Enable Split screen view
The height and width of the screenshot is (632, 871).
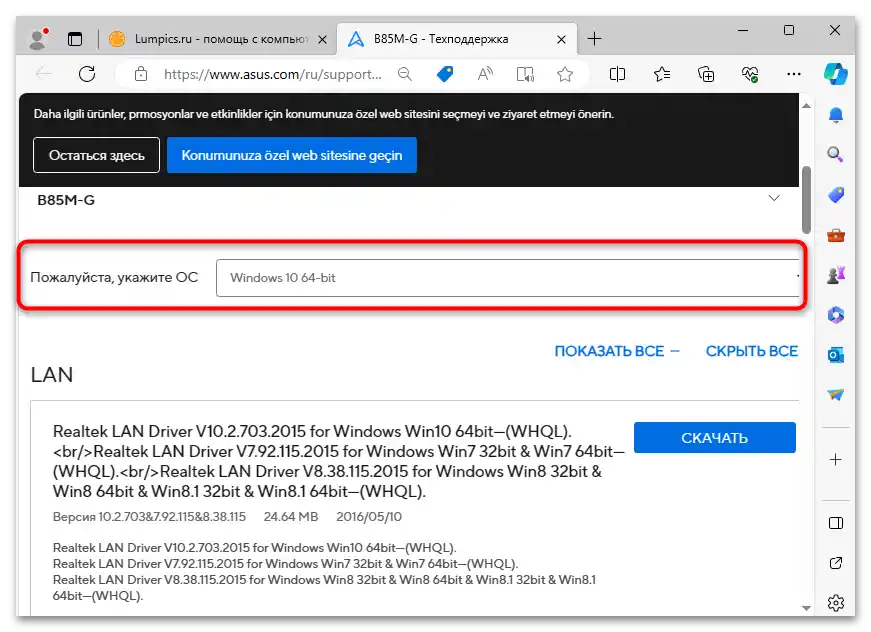coord(620,74)
